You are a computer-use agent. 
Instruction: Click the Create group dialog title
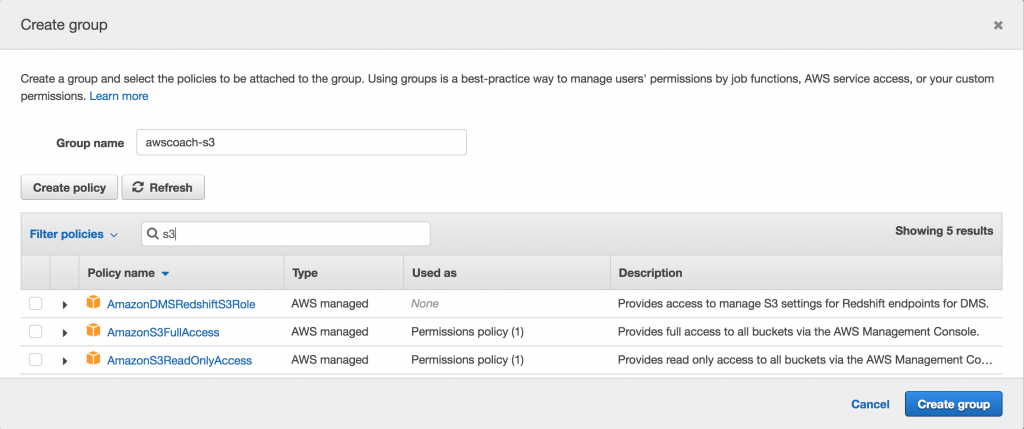[x=64, y=25]
